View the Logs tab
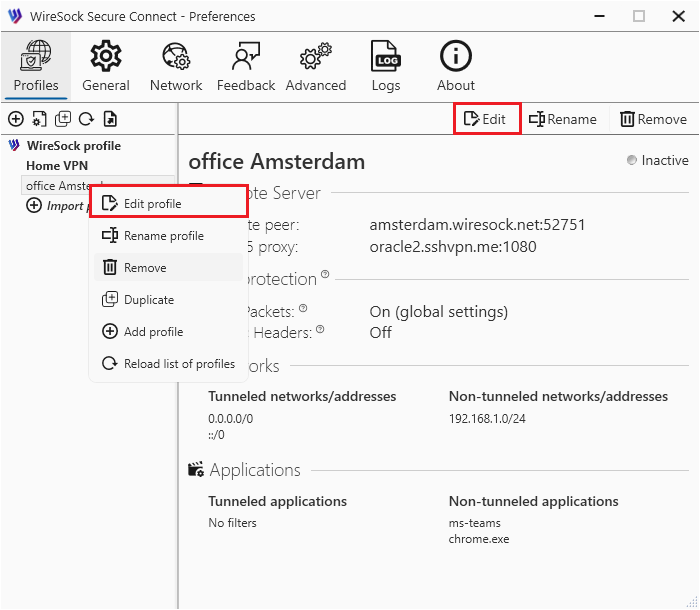700x610 pixels. 386,66
